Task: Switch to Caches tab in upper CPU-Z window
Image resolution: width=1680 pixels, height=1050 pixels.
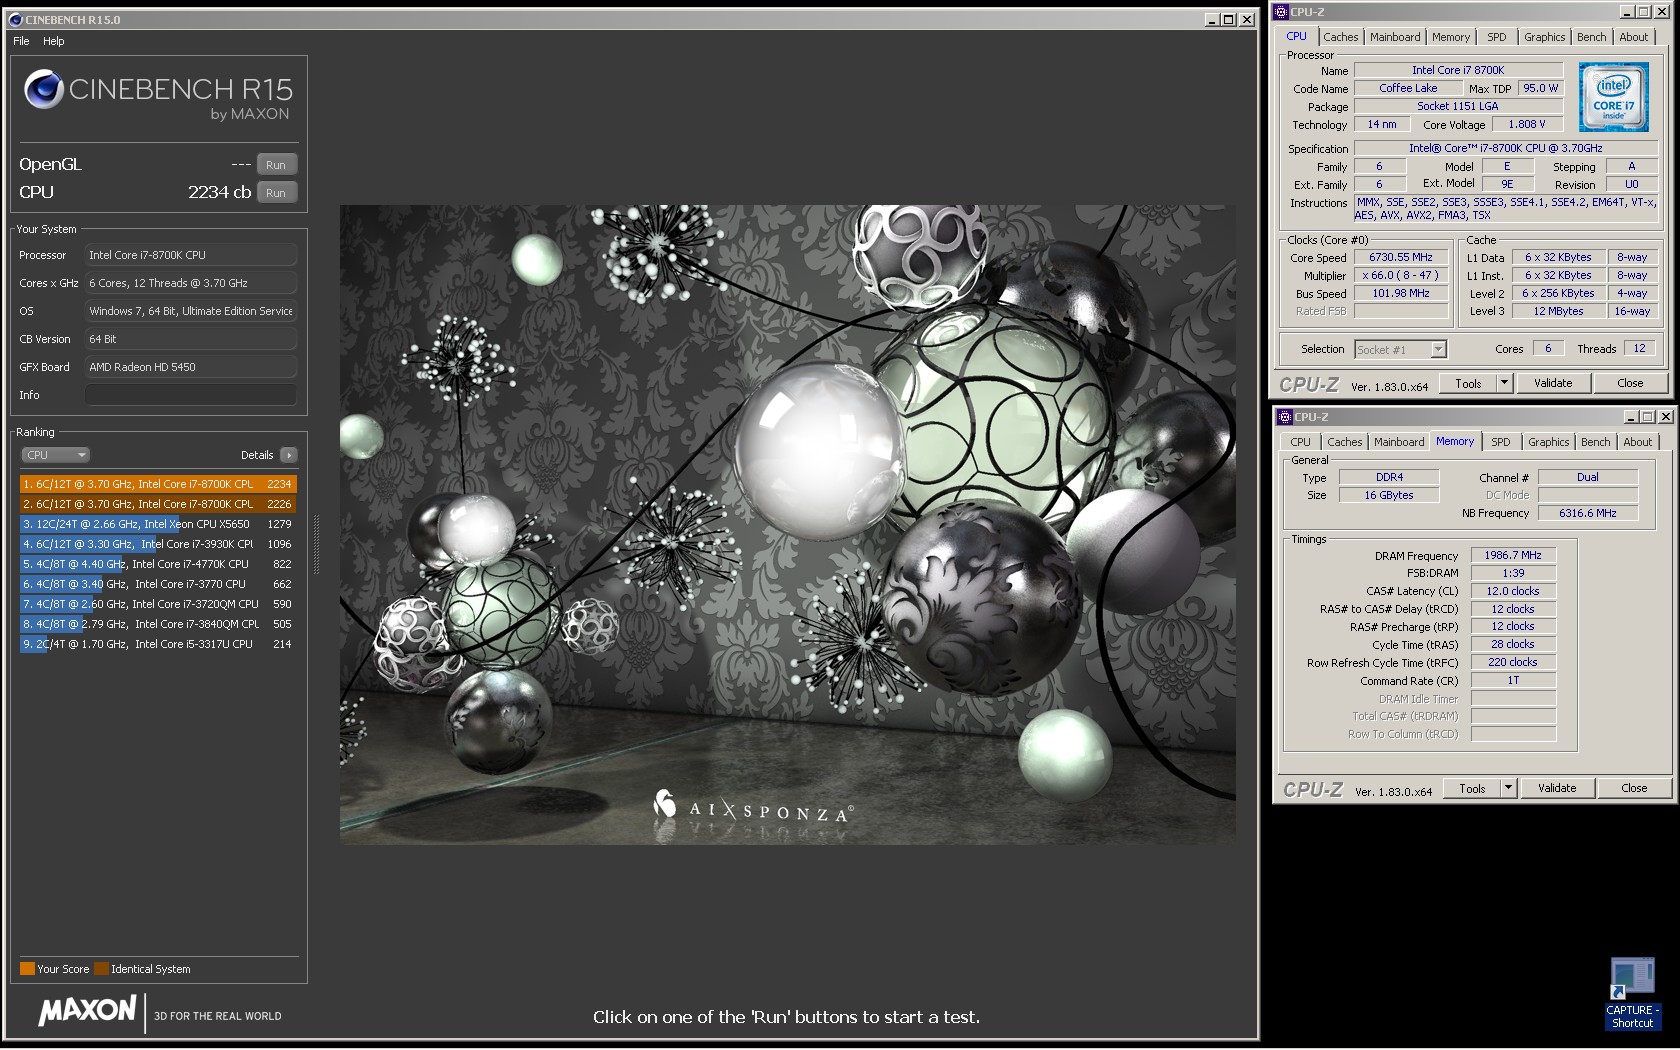Action: (x=1341, y=37)
